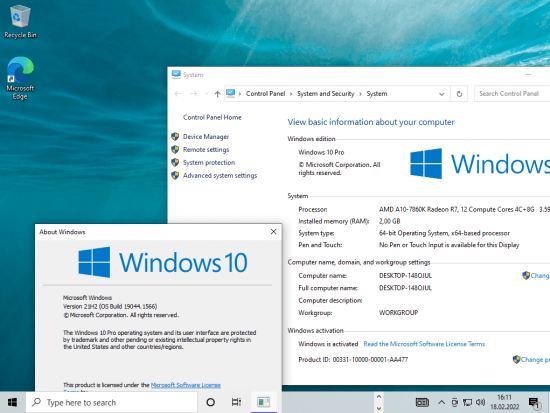
Task: Expand the address bar history dropdown
Action: click(442, 94)
